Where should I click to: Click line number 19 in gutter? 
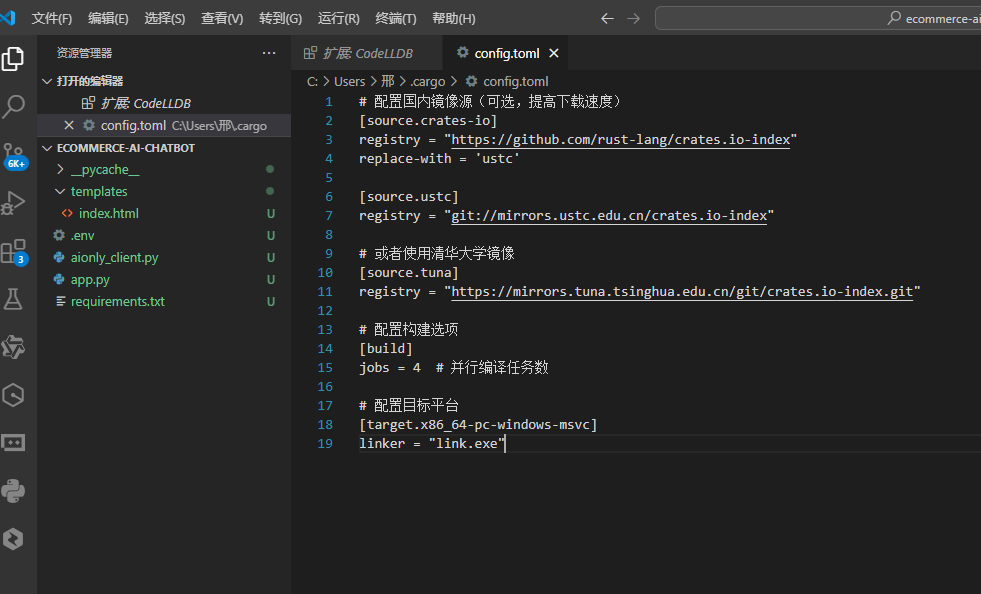[x=325, y=443]
